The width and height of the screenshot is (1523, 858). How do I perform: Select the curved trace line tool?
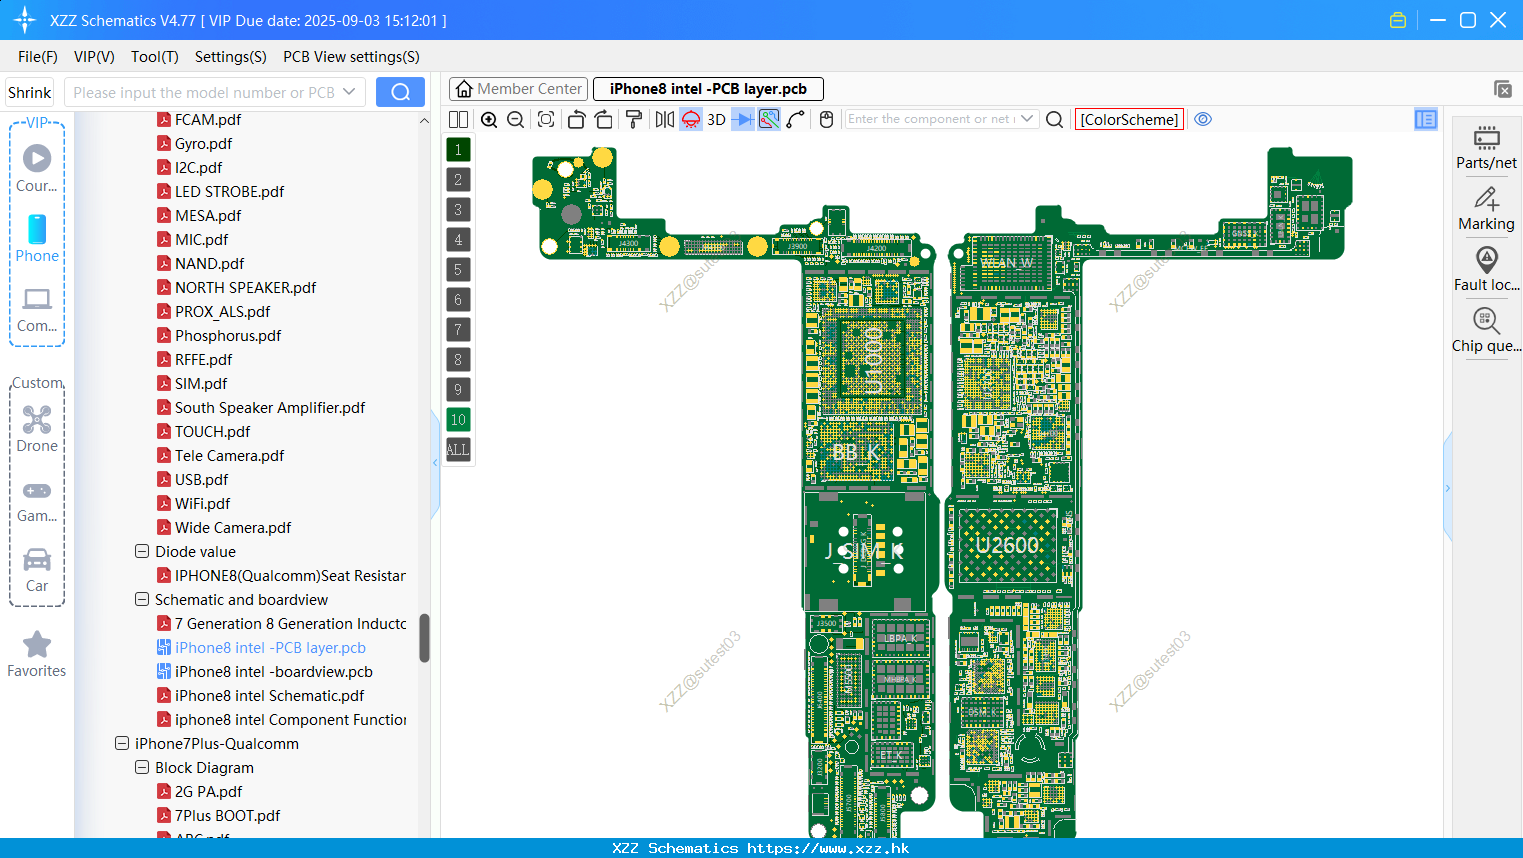pos(796,119)
